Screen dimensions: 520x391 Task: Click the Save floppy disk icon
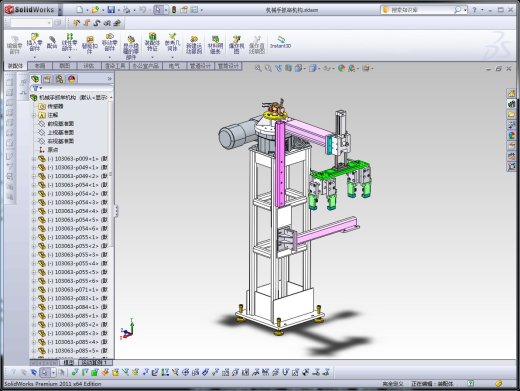[x=111, y=10]
